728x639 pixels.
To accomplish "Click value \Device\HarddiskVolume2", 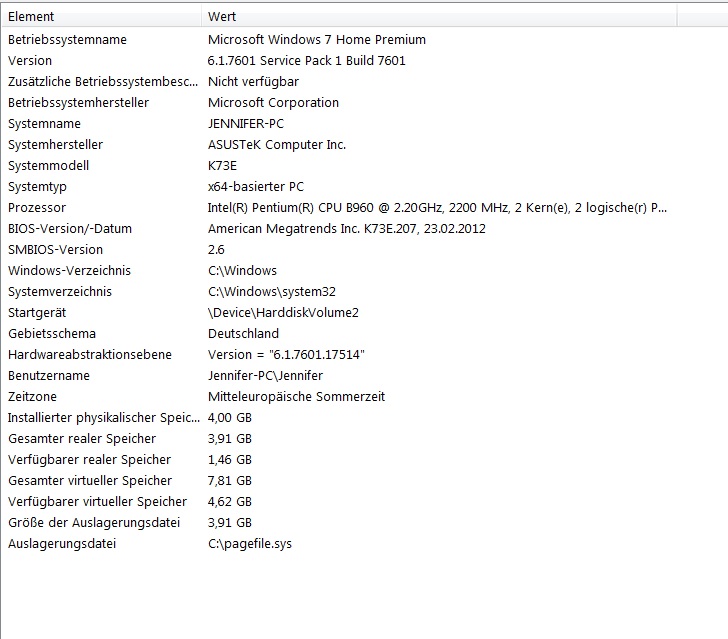I will pyautogui.click(x=283, y=313).
